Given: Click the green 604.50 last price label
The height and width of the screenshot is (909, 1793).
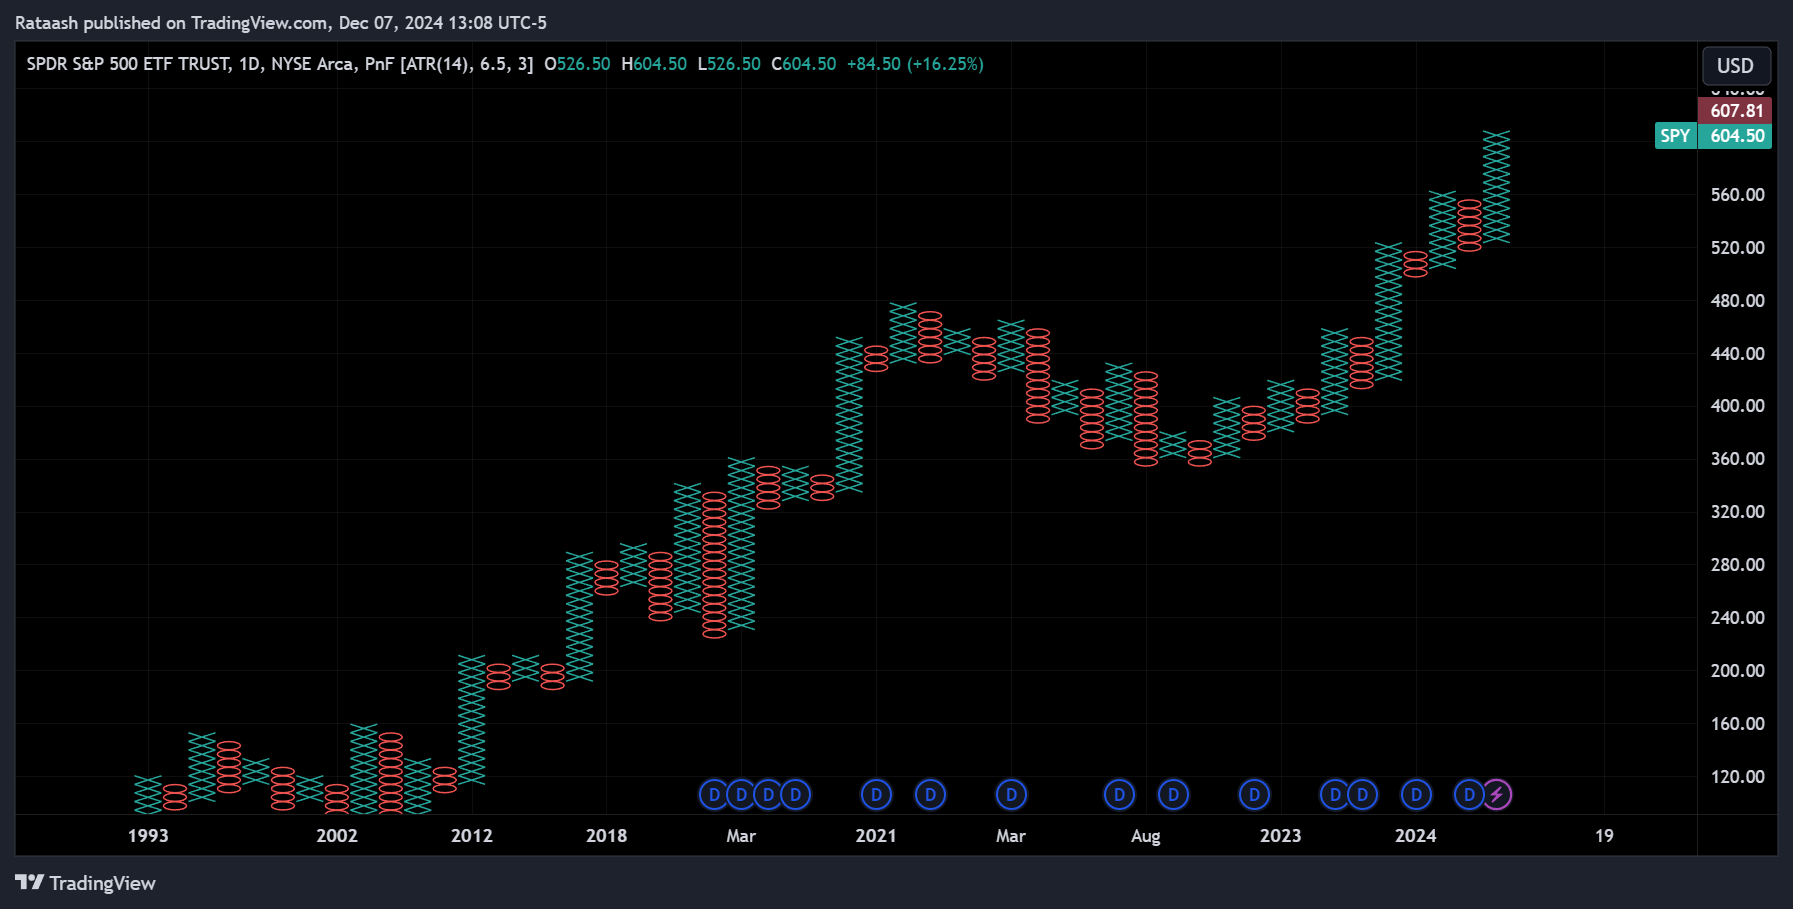Looking at the screenshot, I should [x=1735, y=136].
